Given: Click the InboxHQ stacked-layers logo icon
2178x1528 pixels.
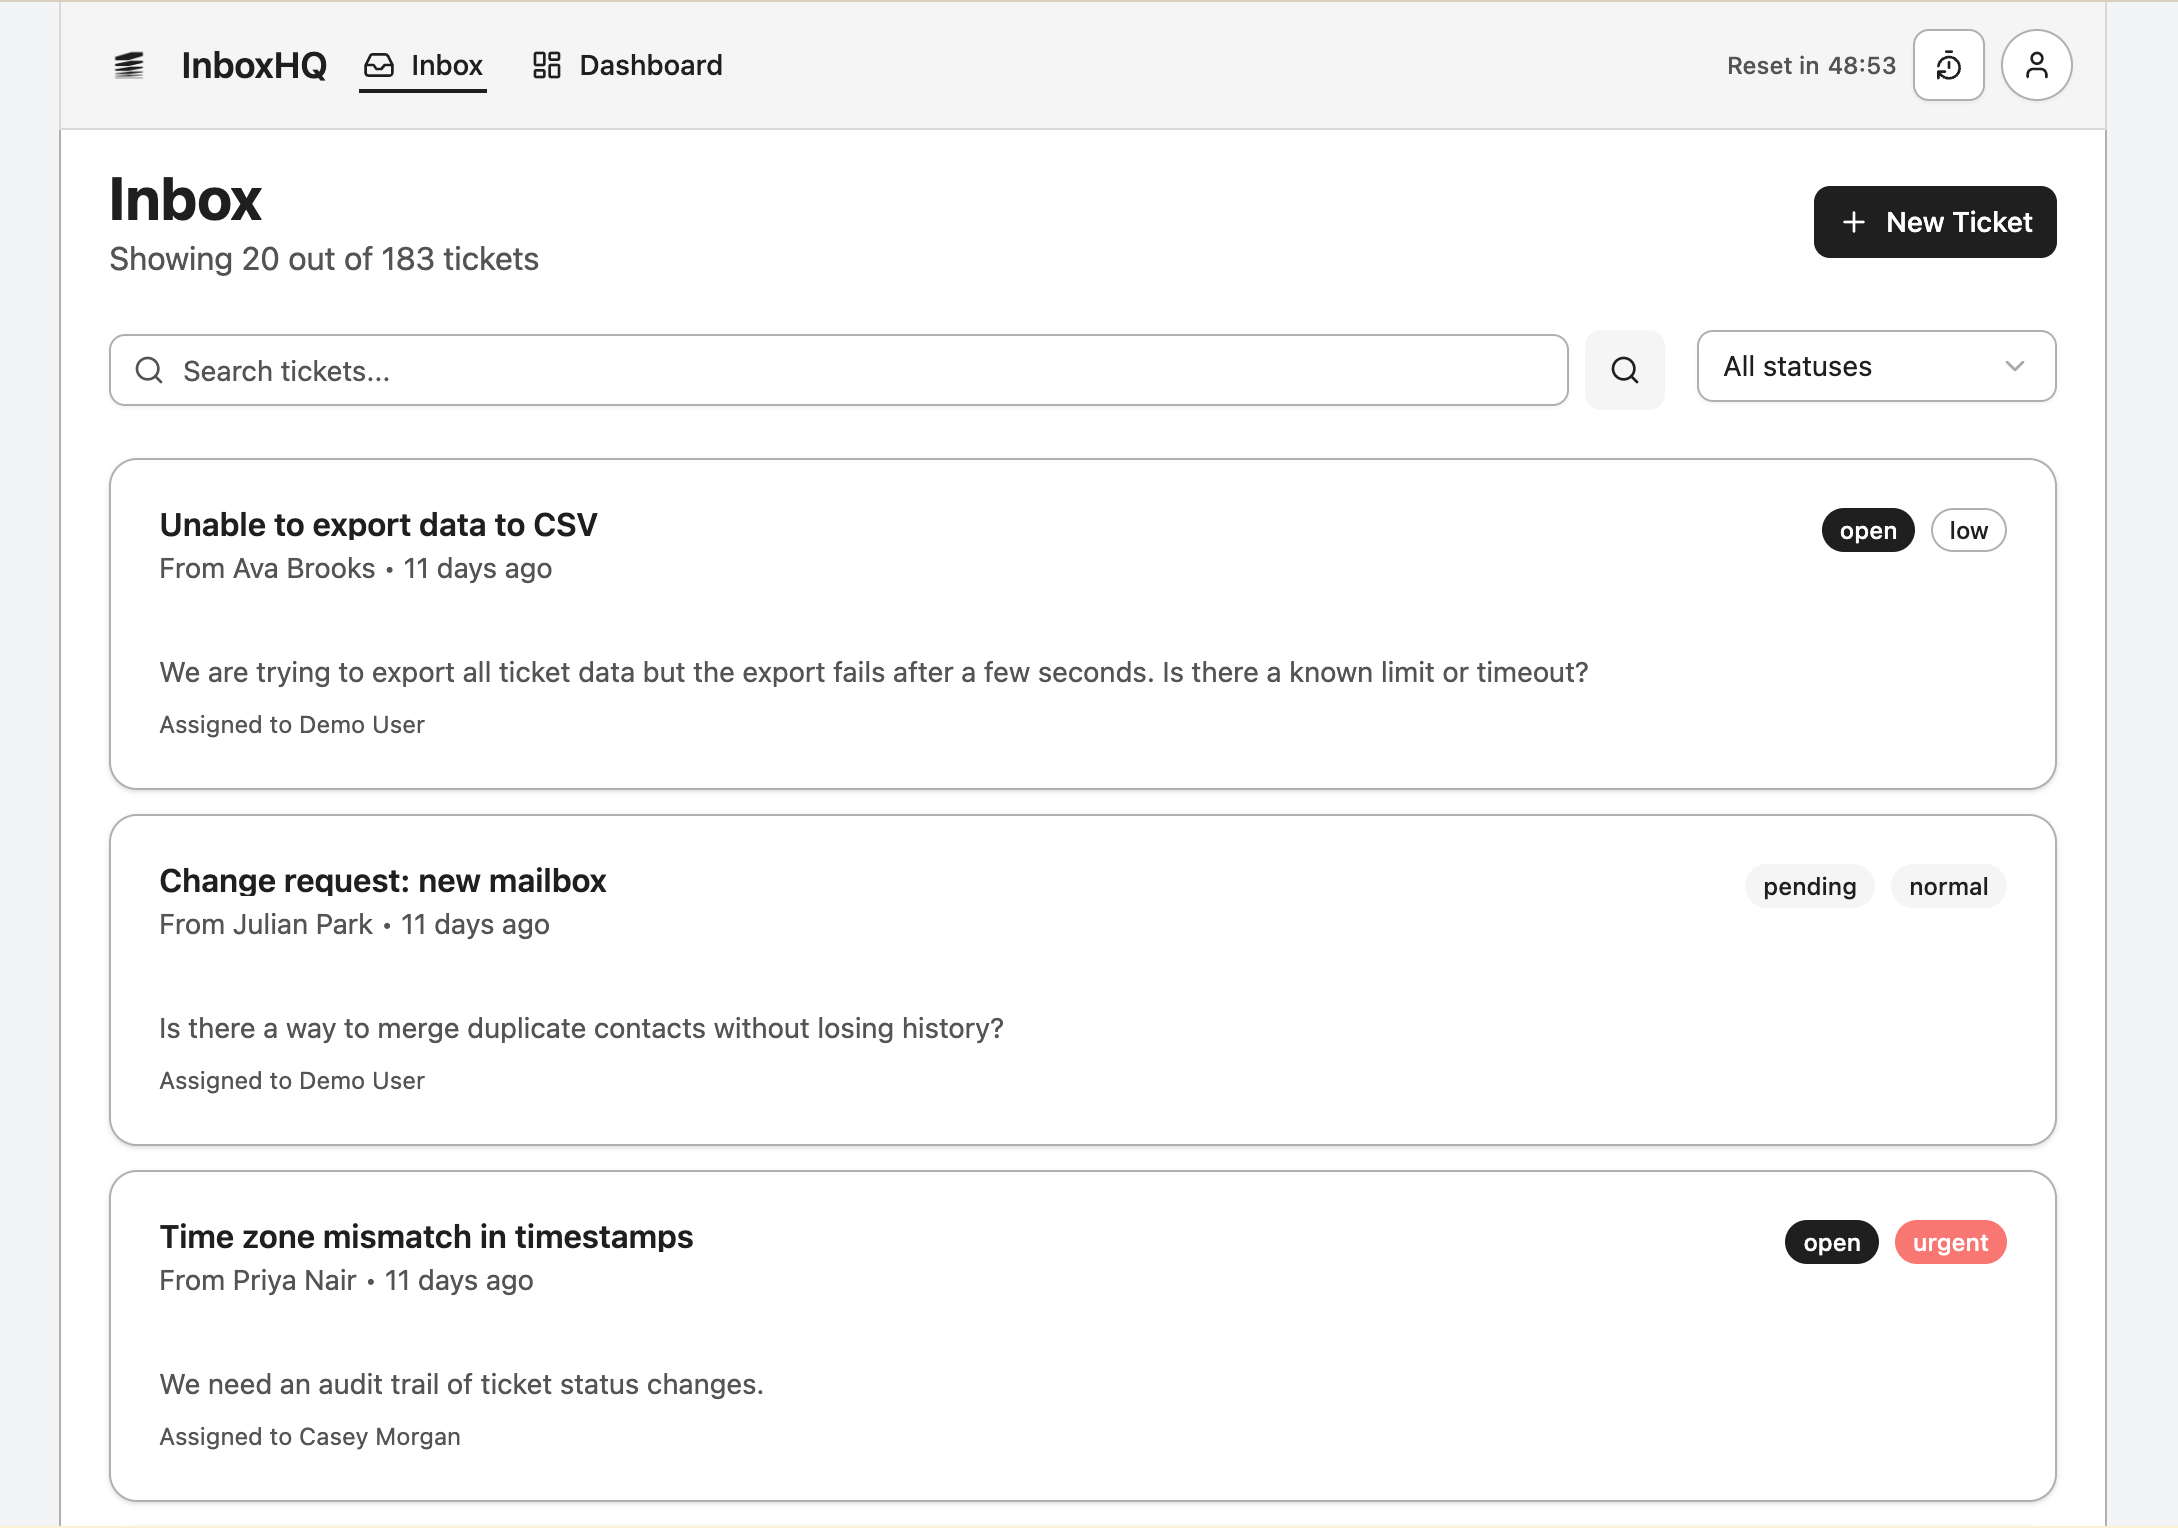Looking at the screenshot, I should click(129, 66).
